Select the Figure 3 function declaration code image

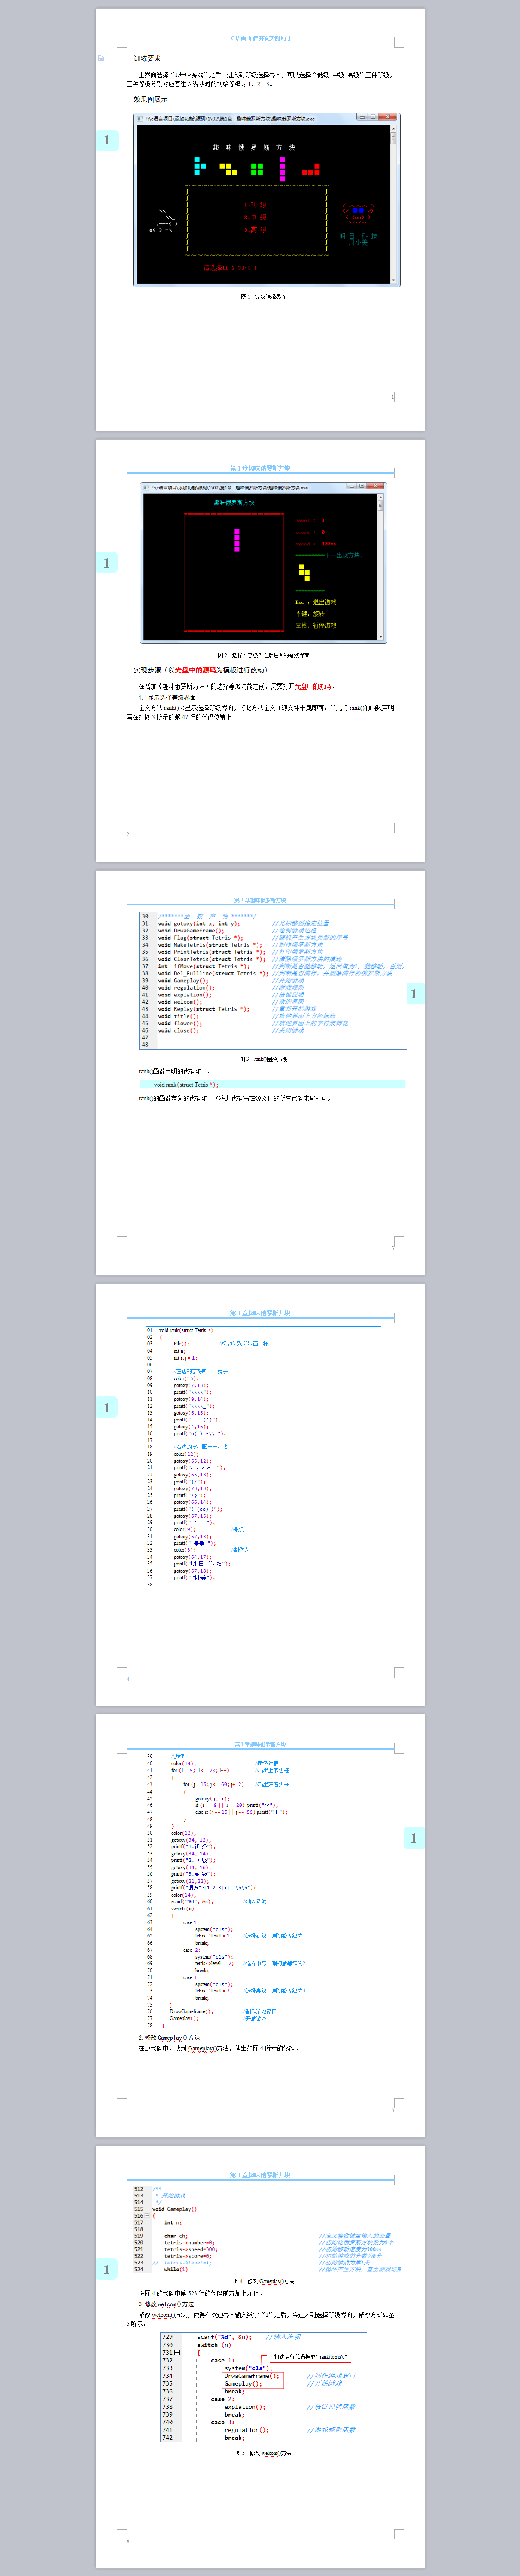point(273,980)
